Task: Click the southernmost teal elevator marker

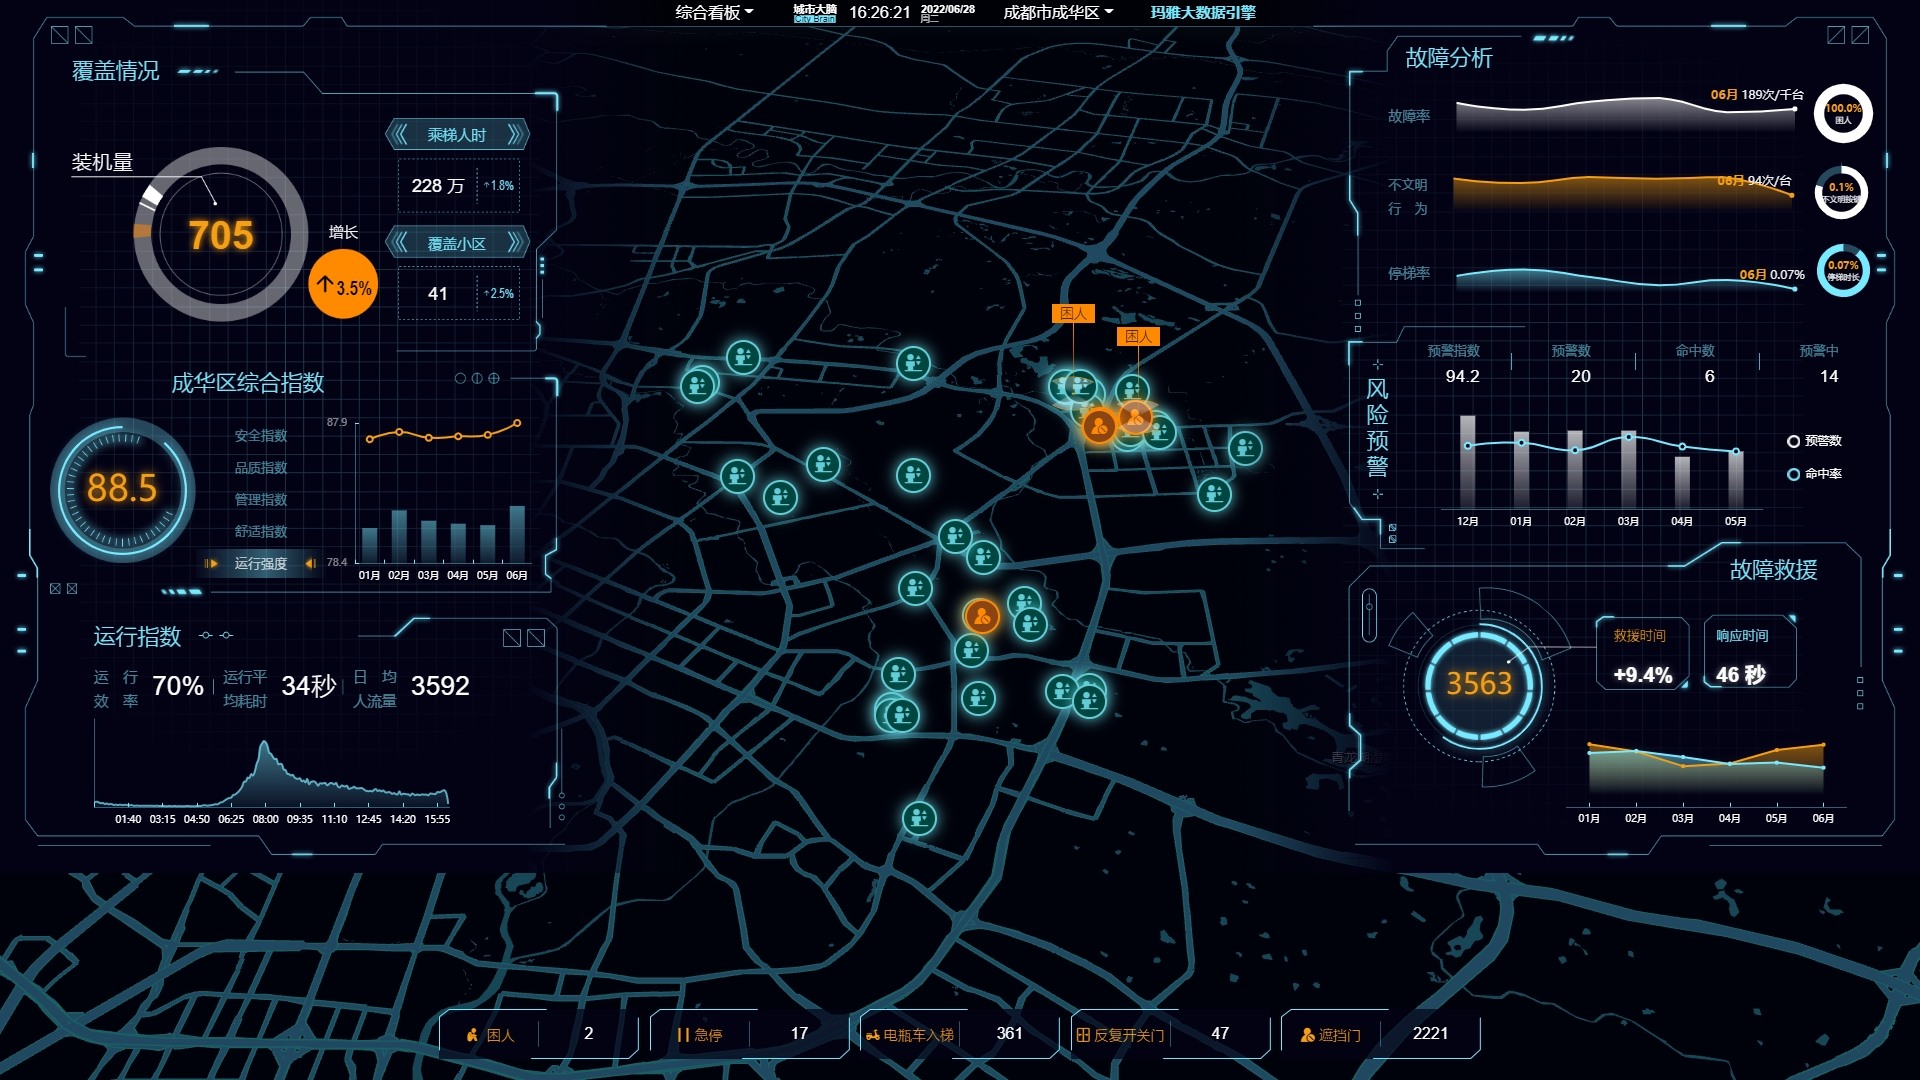Action: (x=919, y=819)
